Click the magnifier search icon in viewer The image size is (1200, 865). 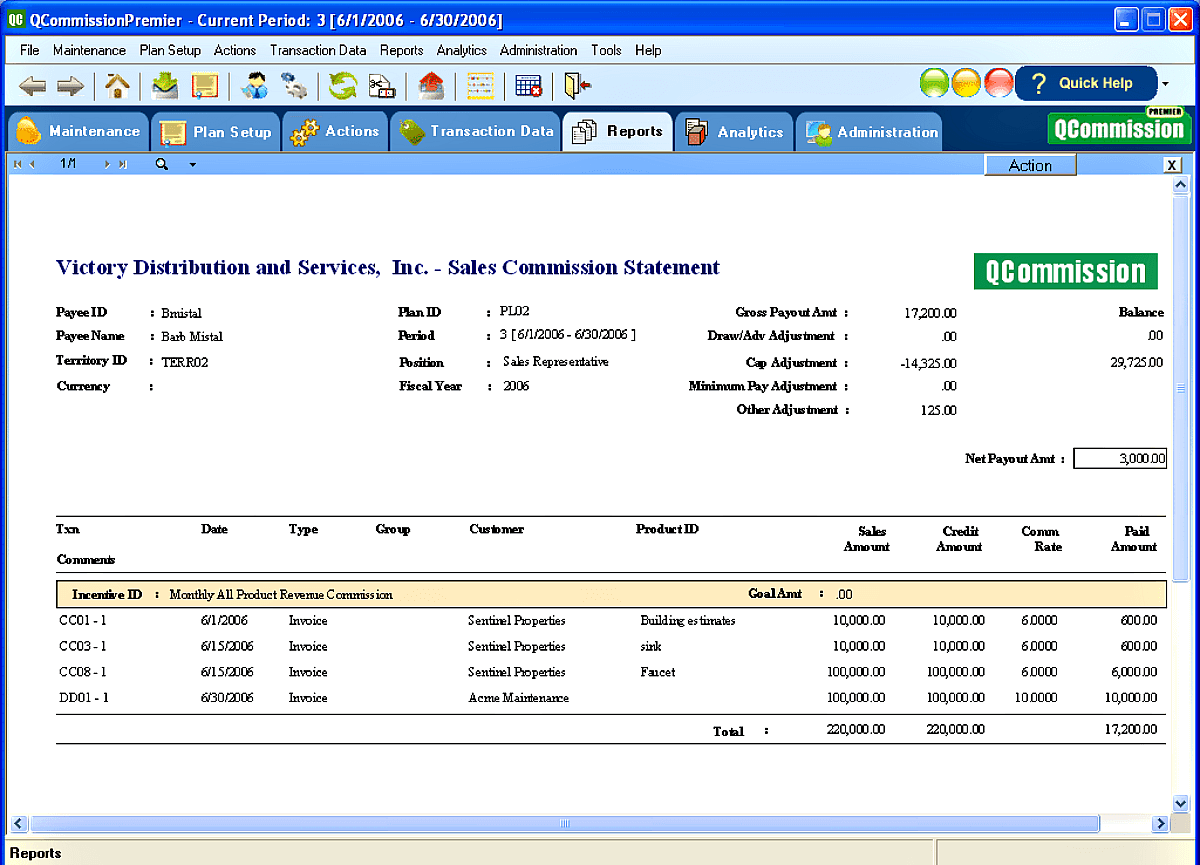161,164
